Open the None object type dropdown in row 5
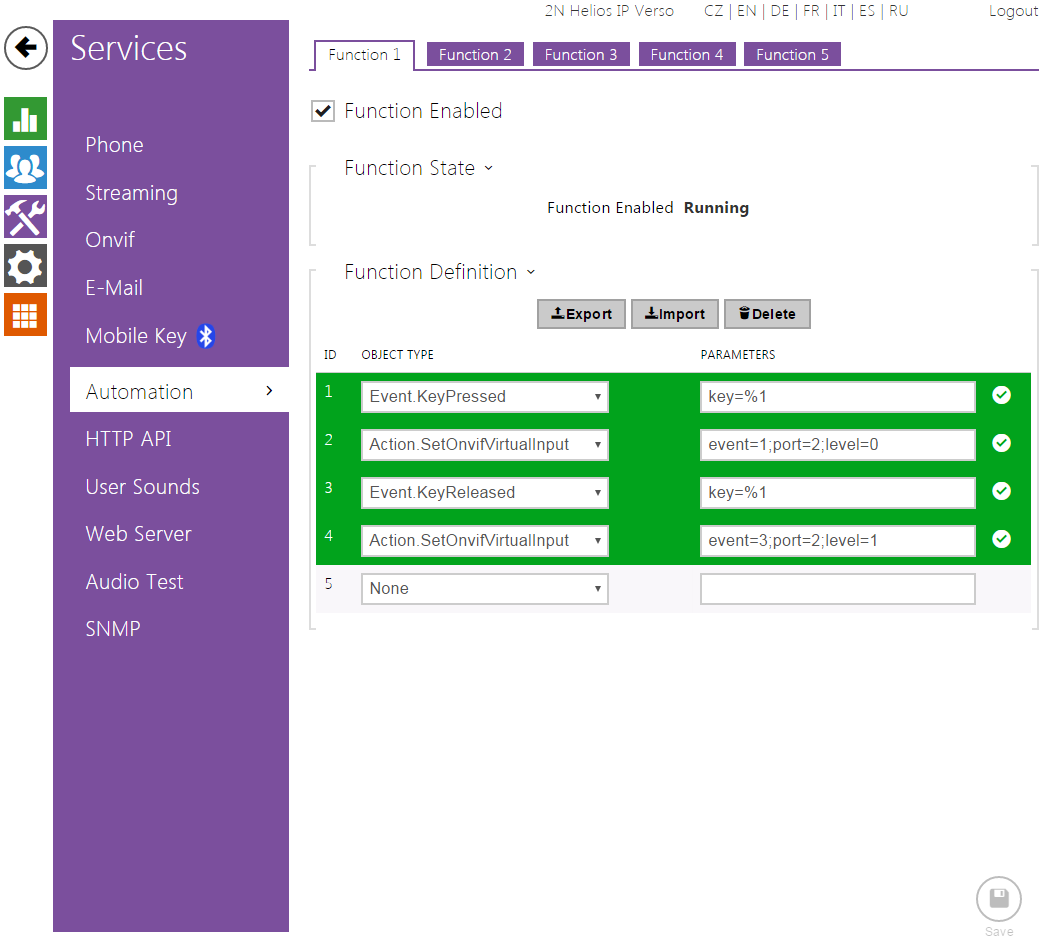Image resolution: width=1047 pixels, height=946 pixels. 484,589
